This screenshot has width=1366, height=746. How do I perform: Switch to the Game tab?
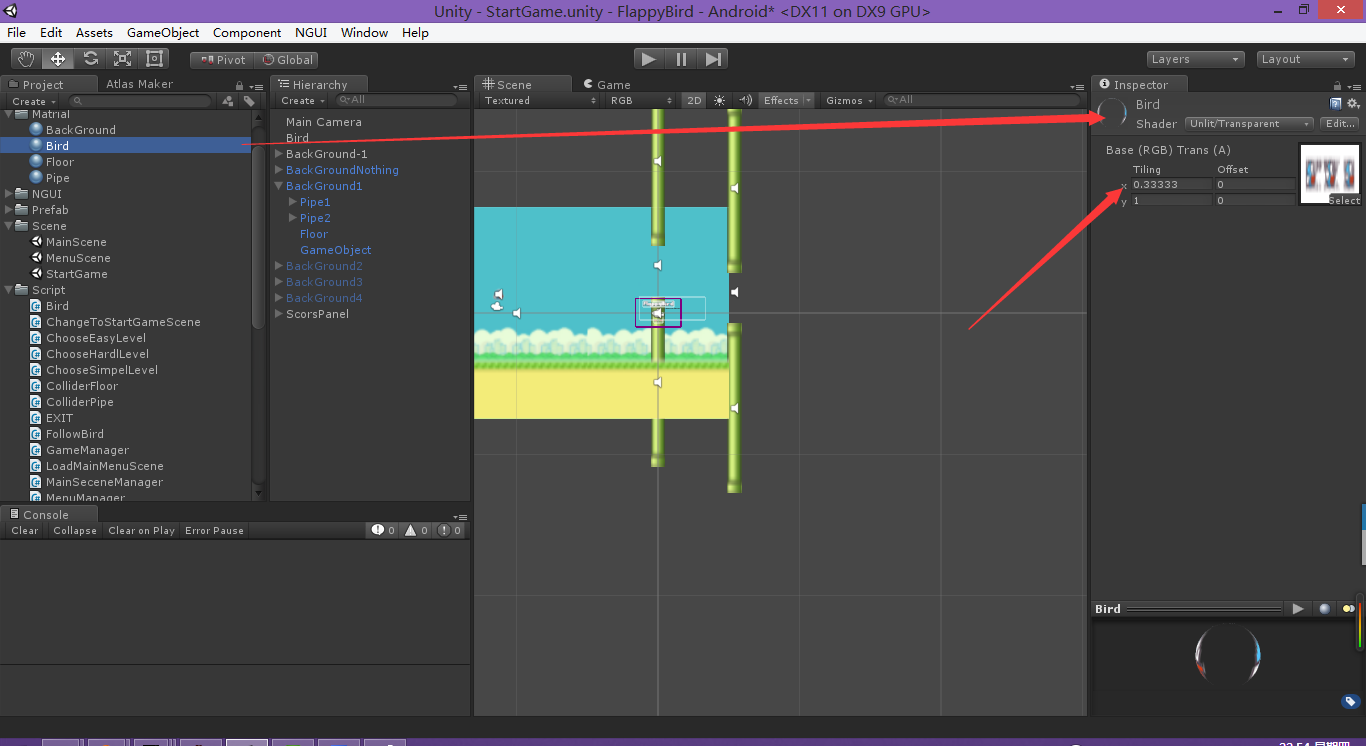click(x=607, y=85)
